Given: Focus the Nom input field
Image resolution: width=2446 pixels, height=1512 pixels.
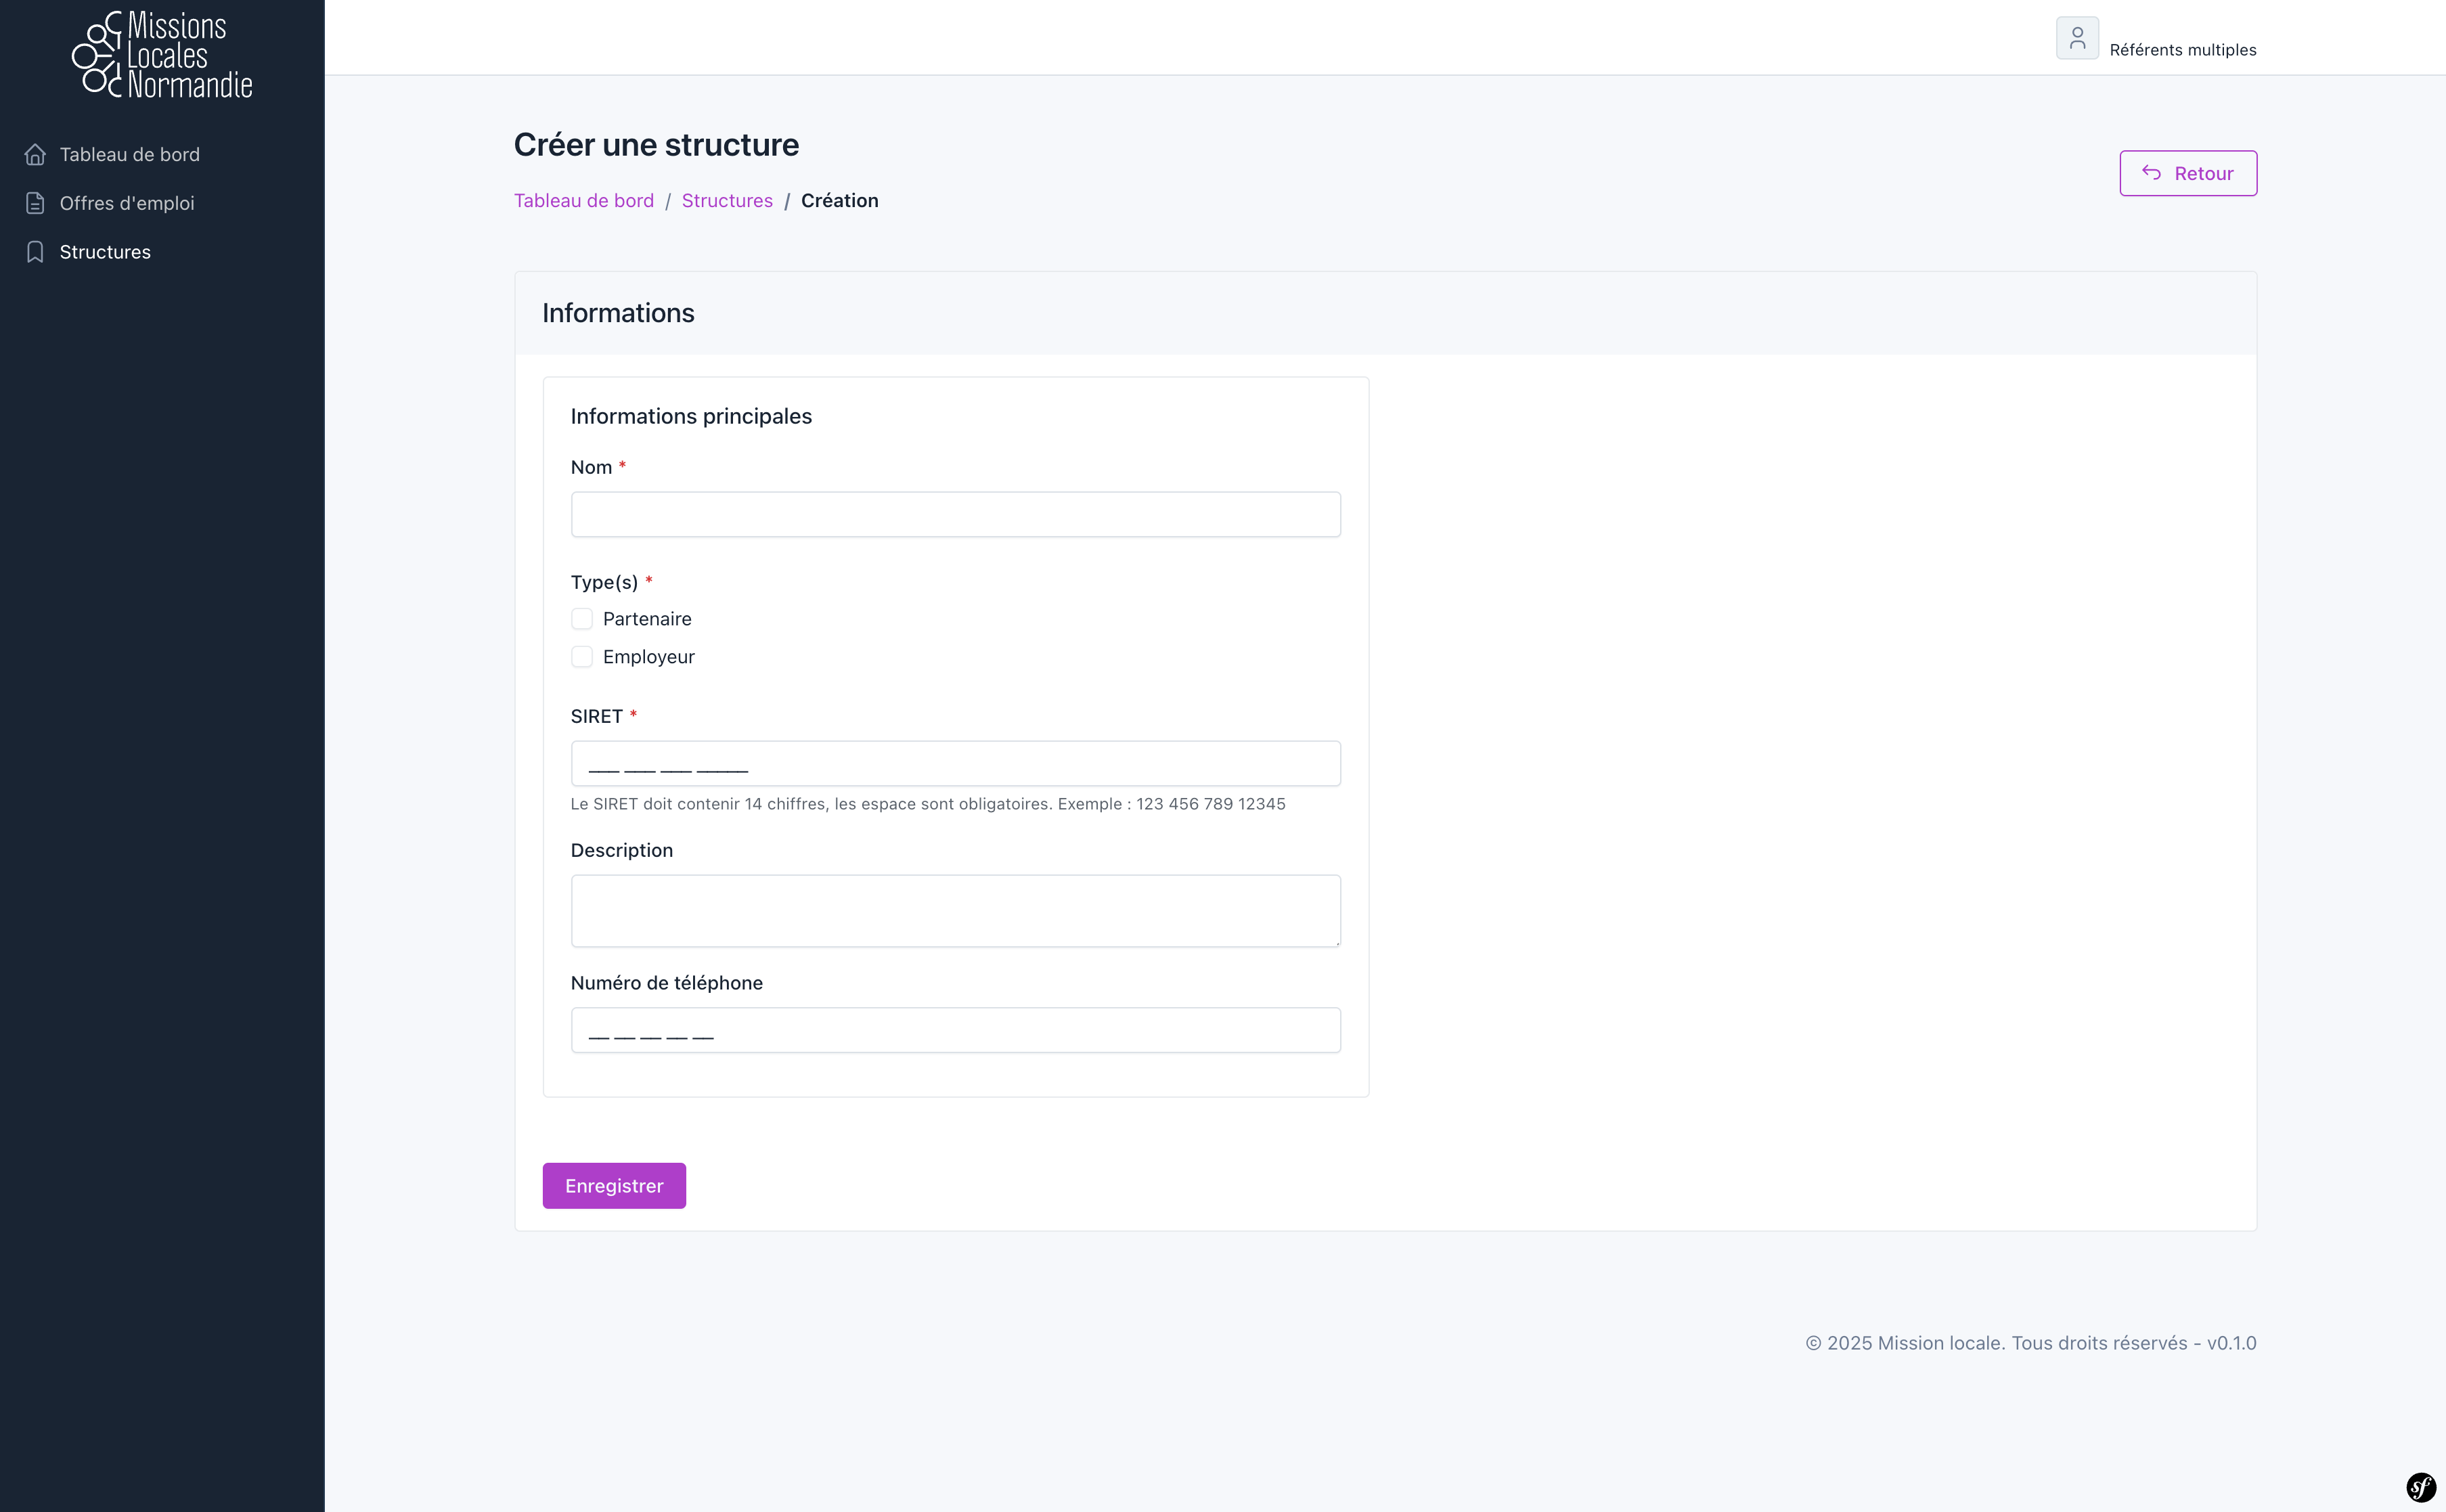Looking at the screenshot, I should [955, 514].
